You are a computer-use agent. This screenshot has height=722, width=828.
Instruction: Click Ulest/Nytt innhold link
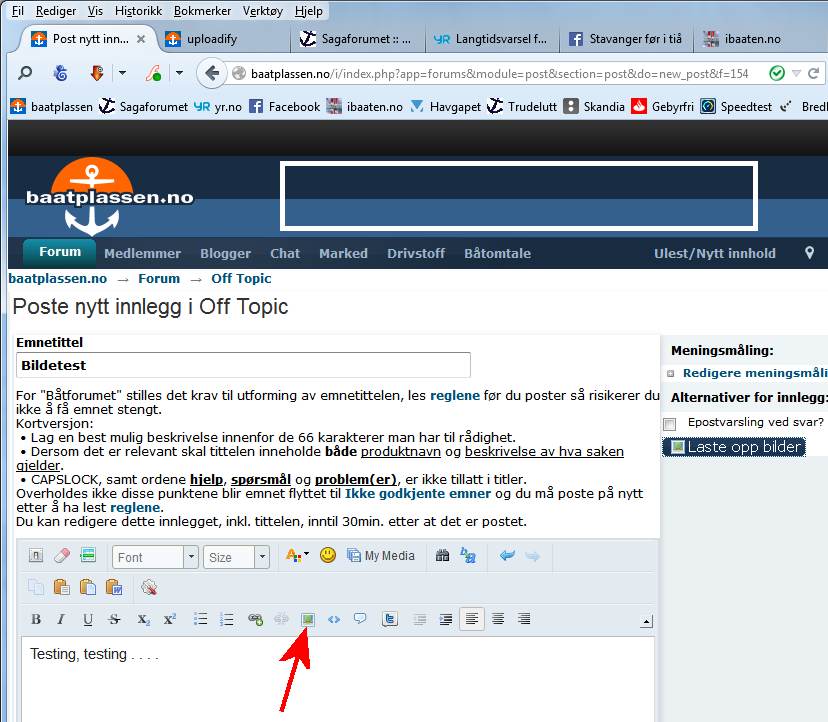715,254
